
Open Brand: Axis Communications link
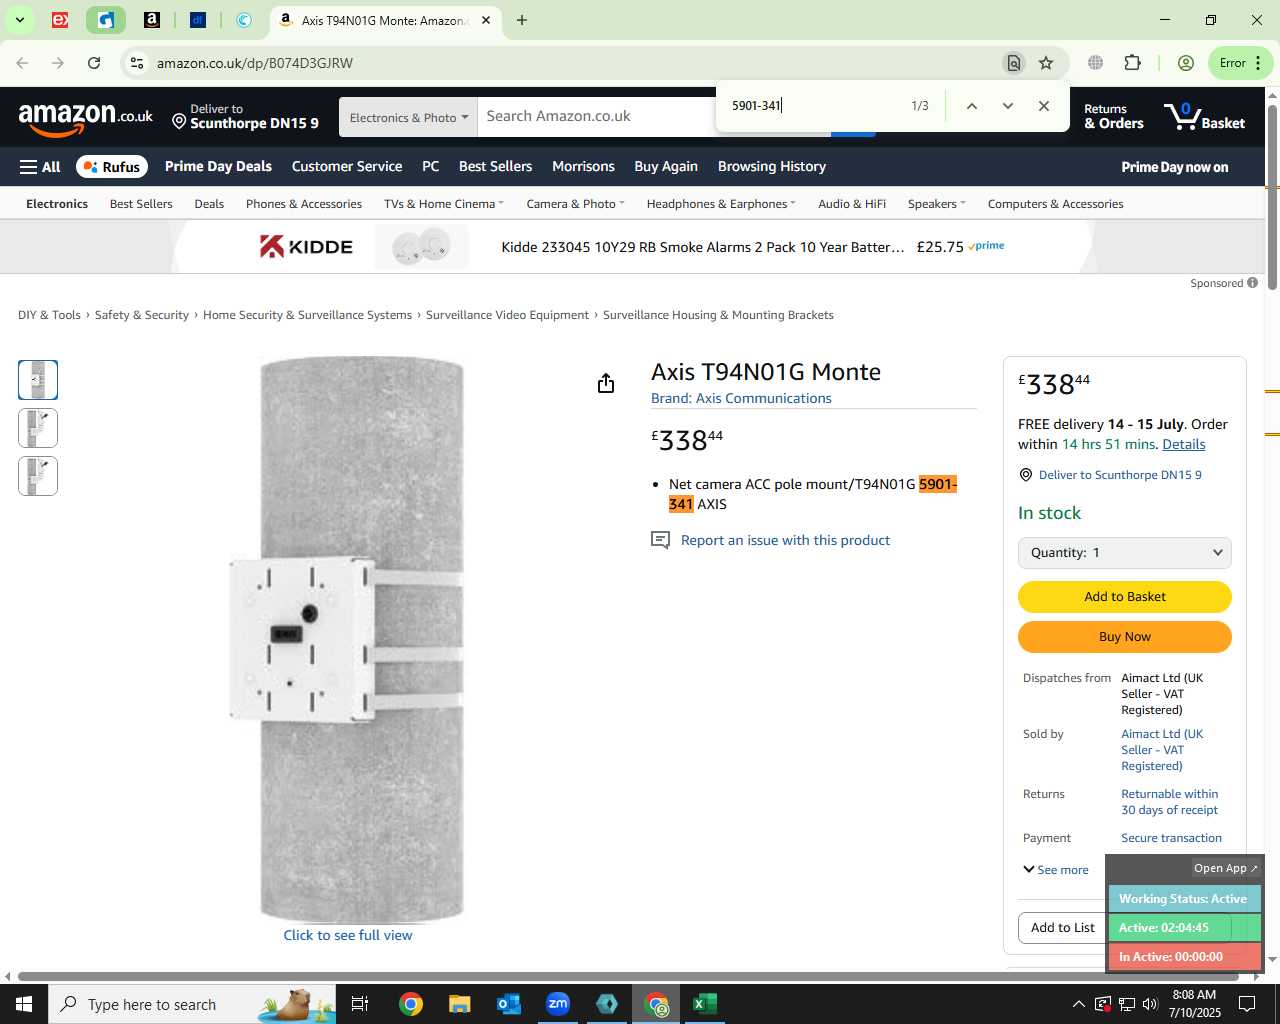[741, 398]
